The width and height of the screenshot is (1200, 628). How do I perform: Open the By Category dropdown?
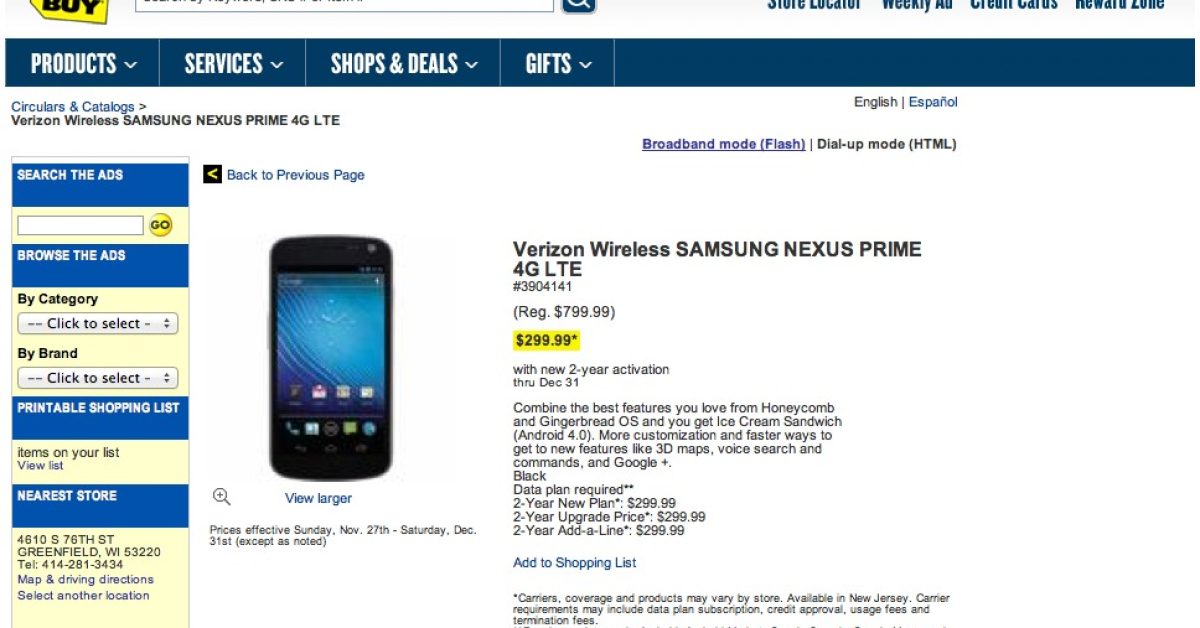point(97,324)
